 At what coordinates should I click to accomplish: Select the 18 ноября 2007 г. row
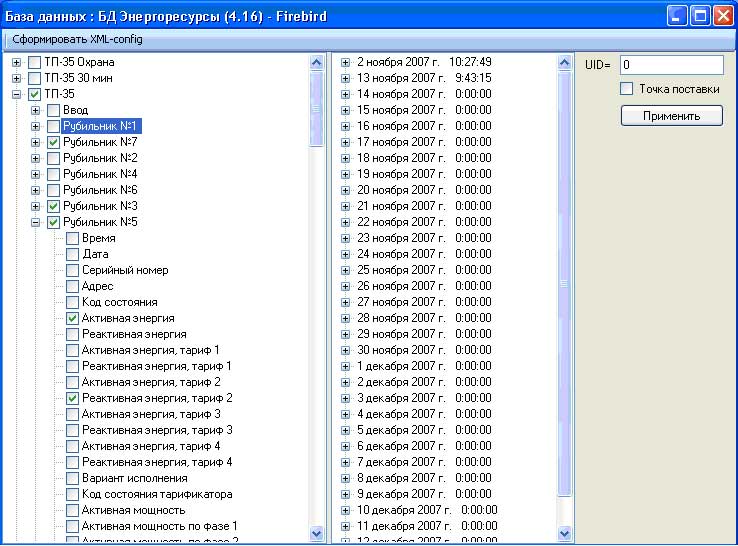coord(424,158)
